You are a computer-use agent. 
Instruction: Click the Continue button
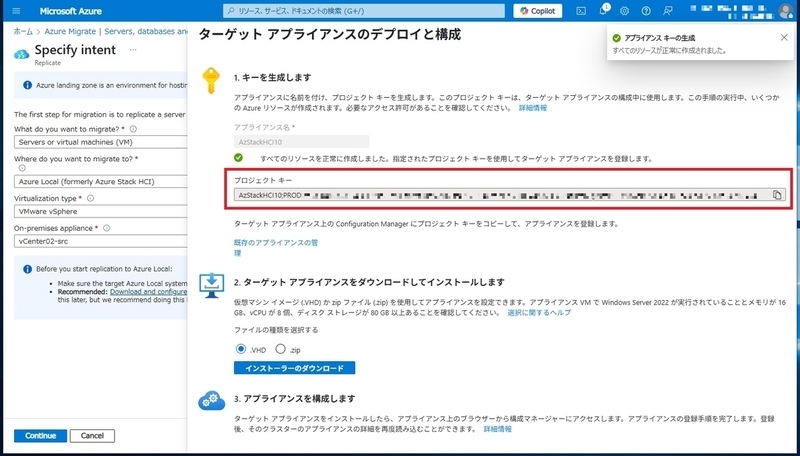(40, 436)
